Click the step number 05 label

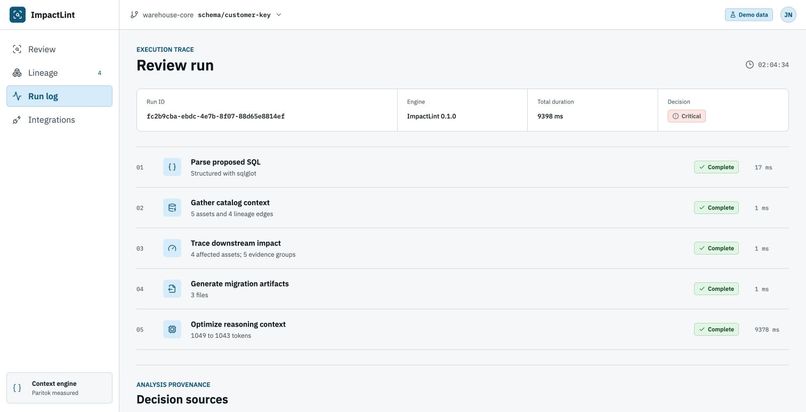tap(140, 330)
